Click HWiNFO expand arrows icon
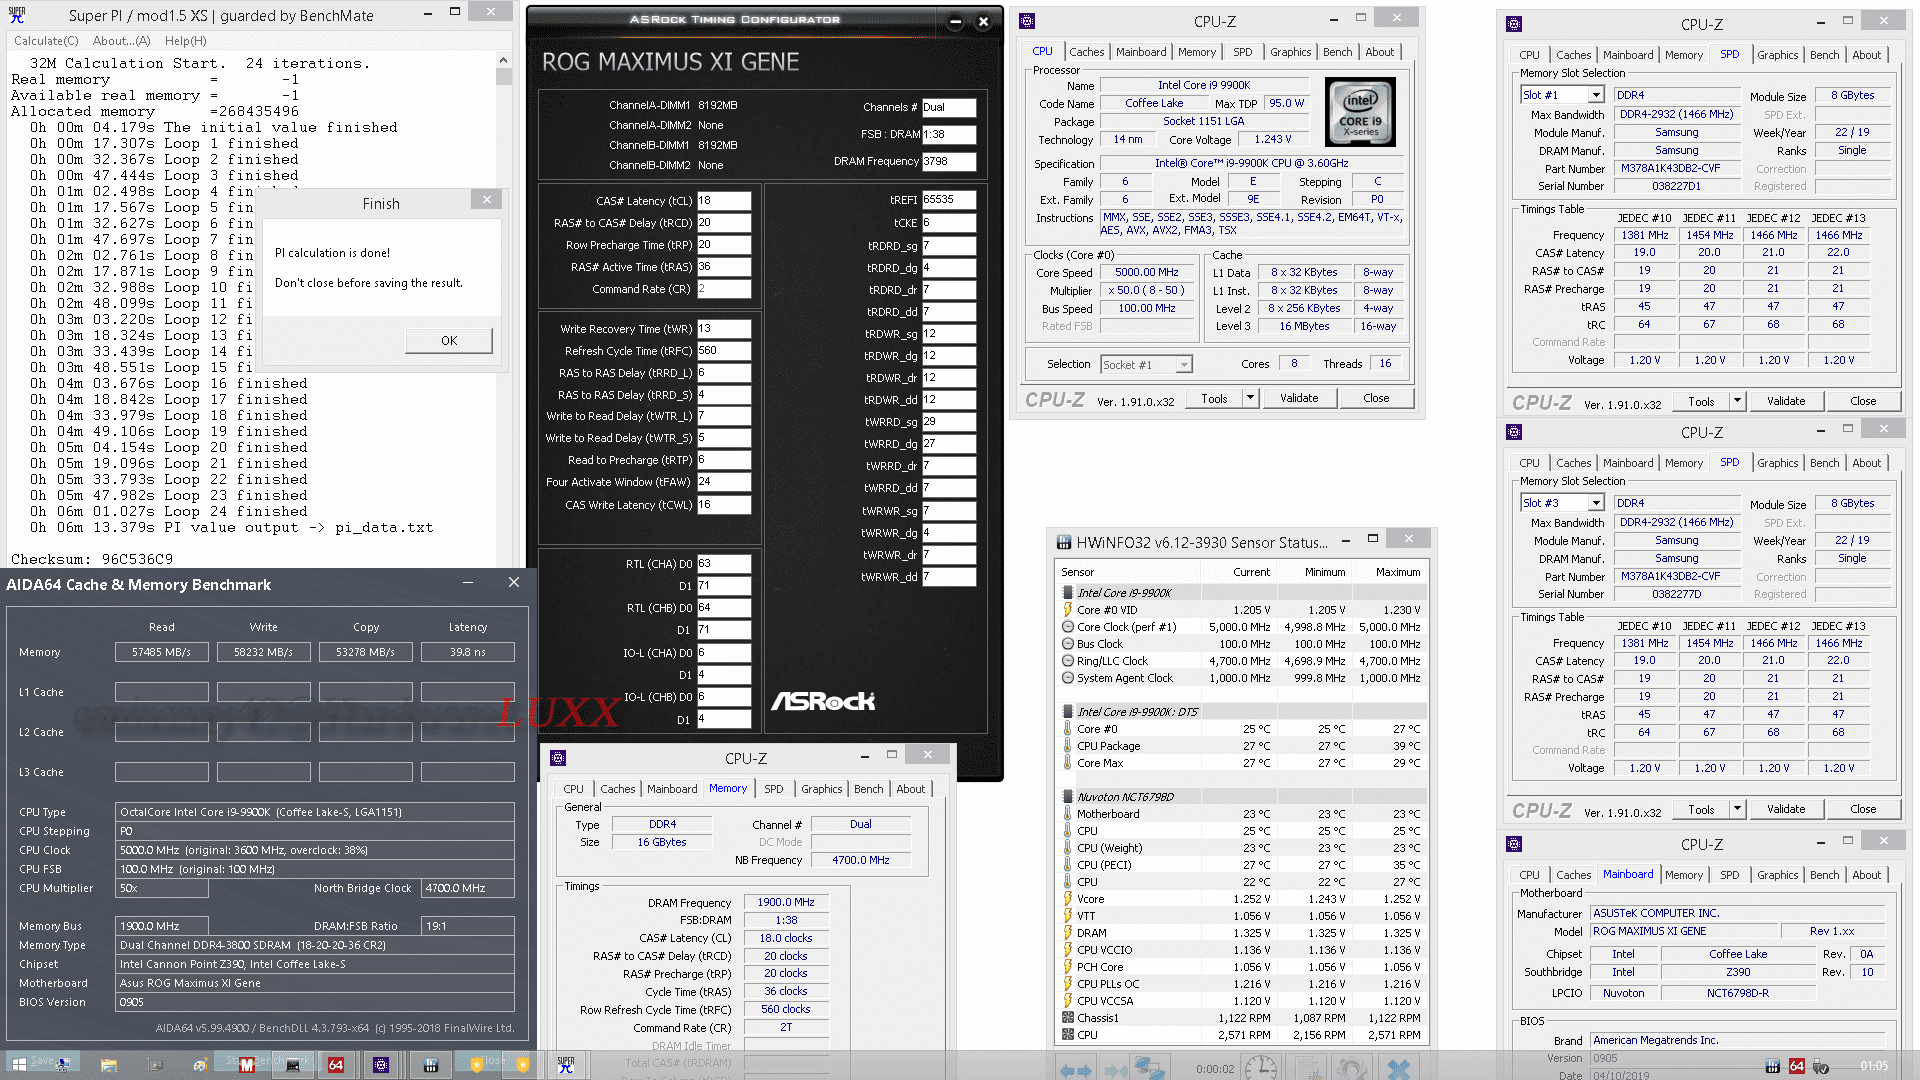The image size is (1920, 1080). (1076, 1068)
